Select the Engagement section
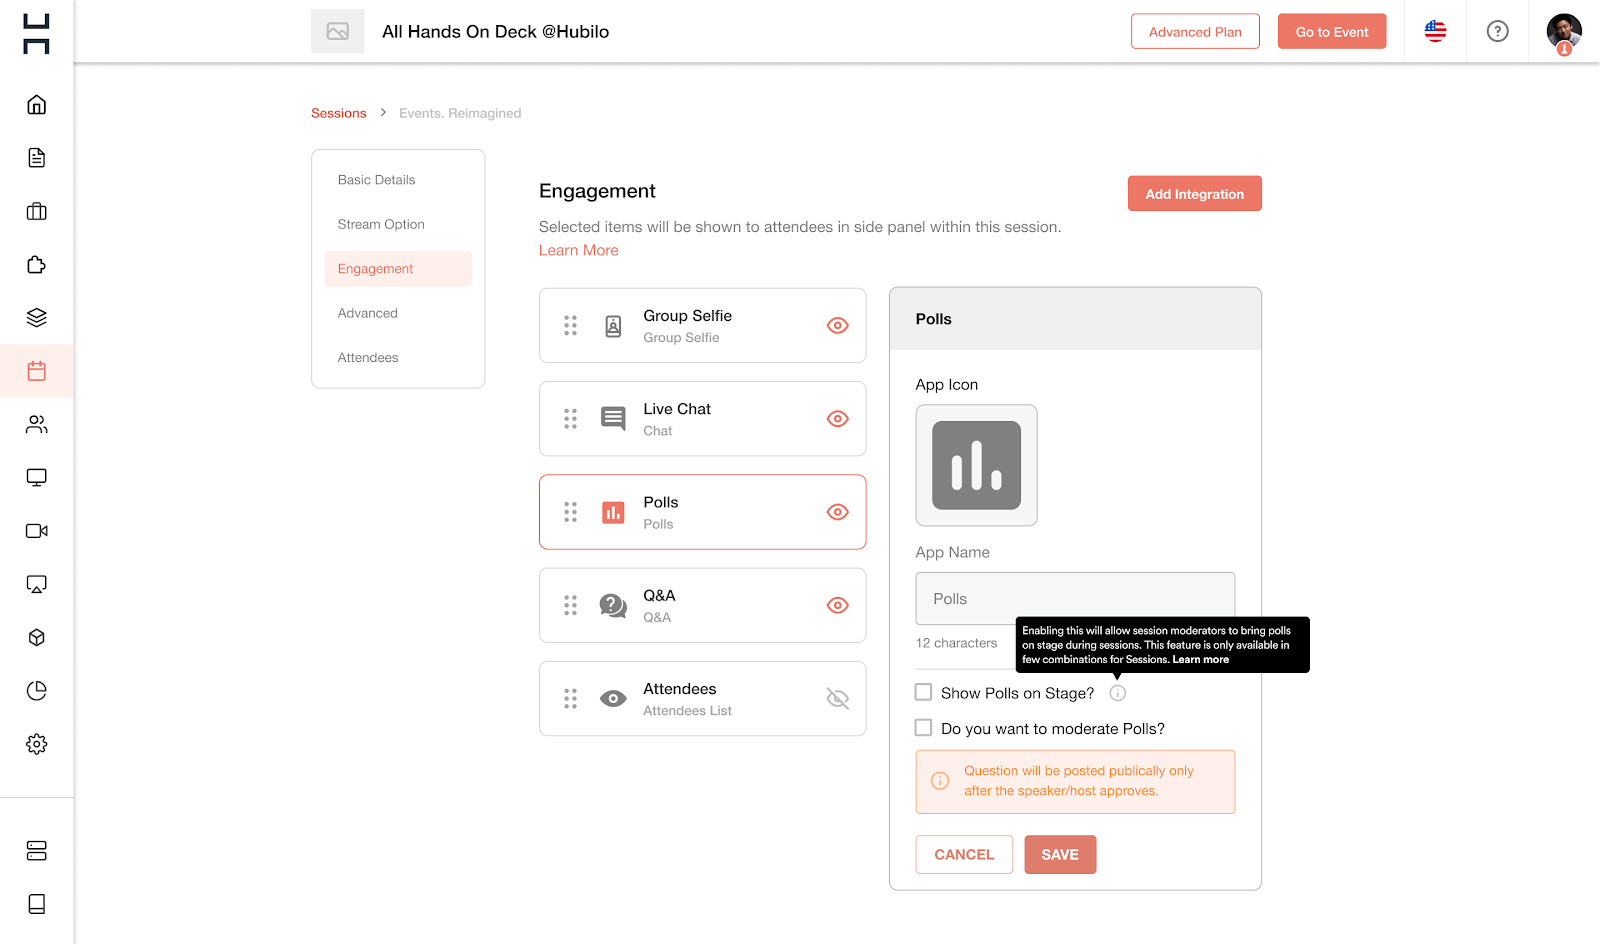Screen dimensions: 1600x944 pyautogui.click(x=398, y=269)
